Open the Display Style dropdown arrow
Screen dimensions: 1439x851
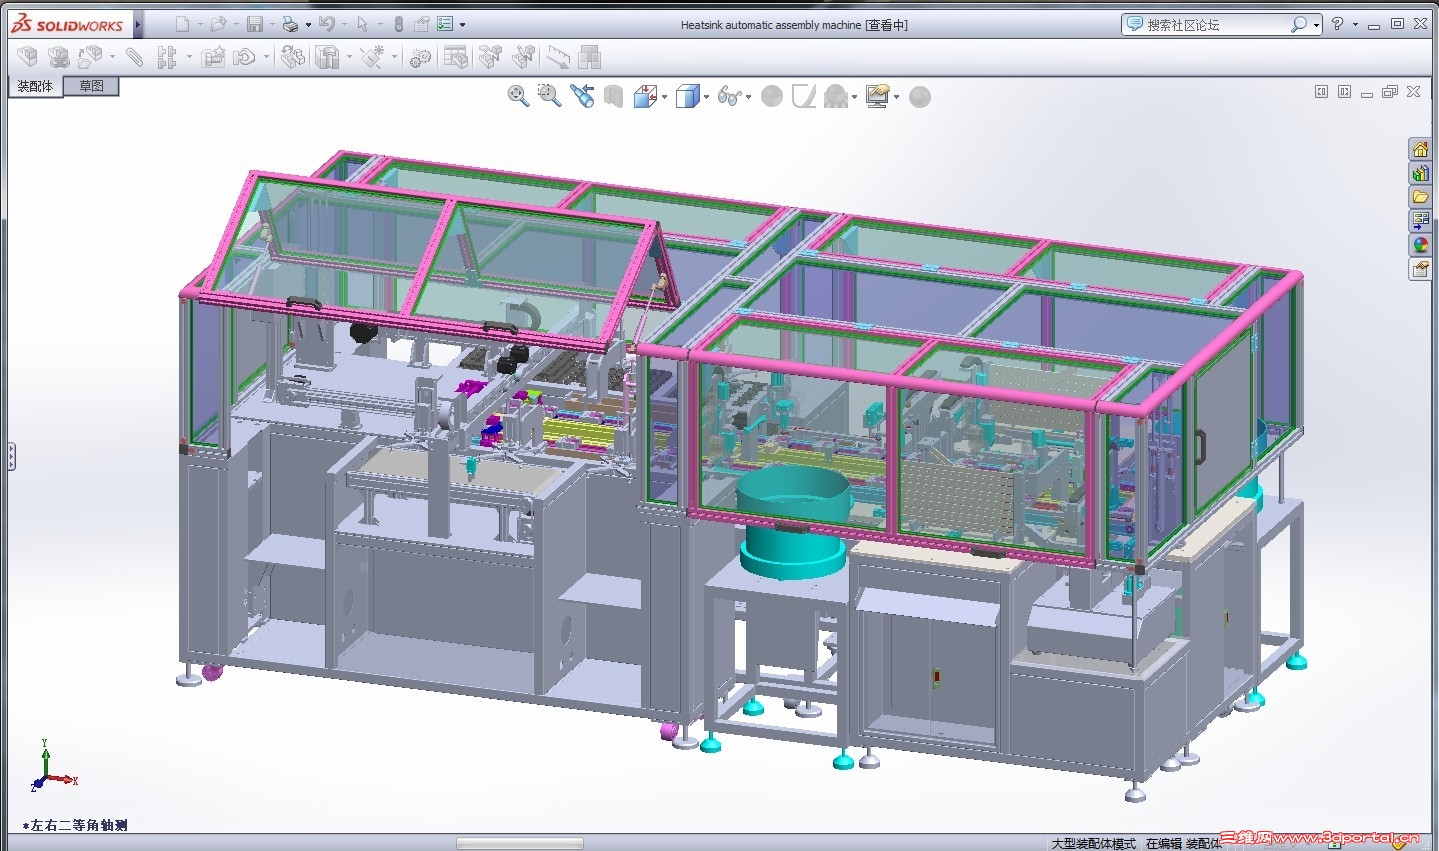pyautogui.click(x=706, y=97)
